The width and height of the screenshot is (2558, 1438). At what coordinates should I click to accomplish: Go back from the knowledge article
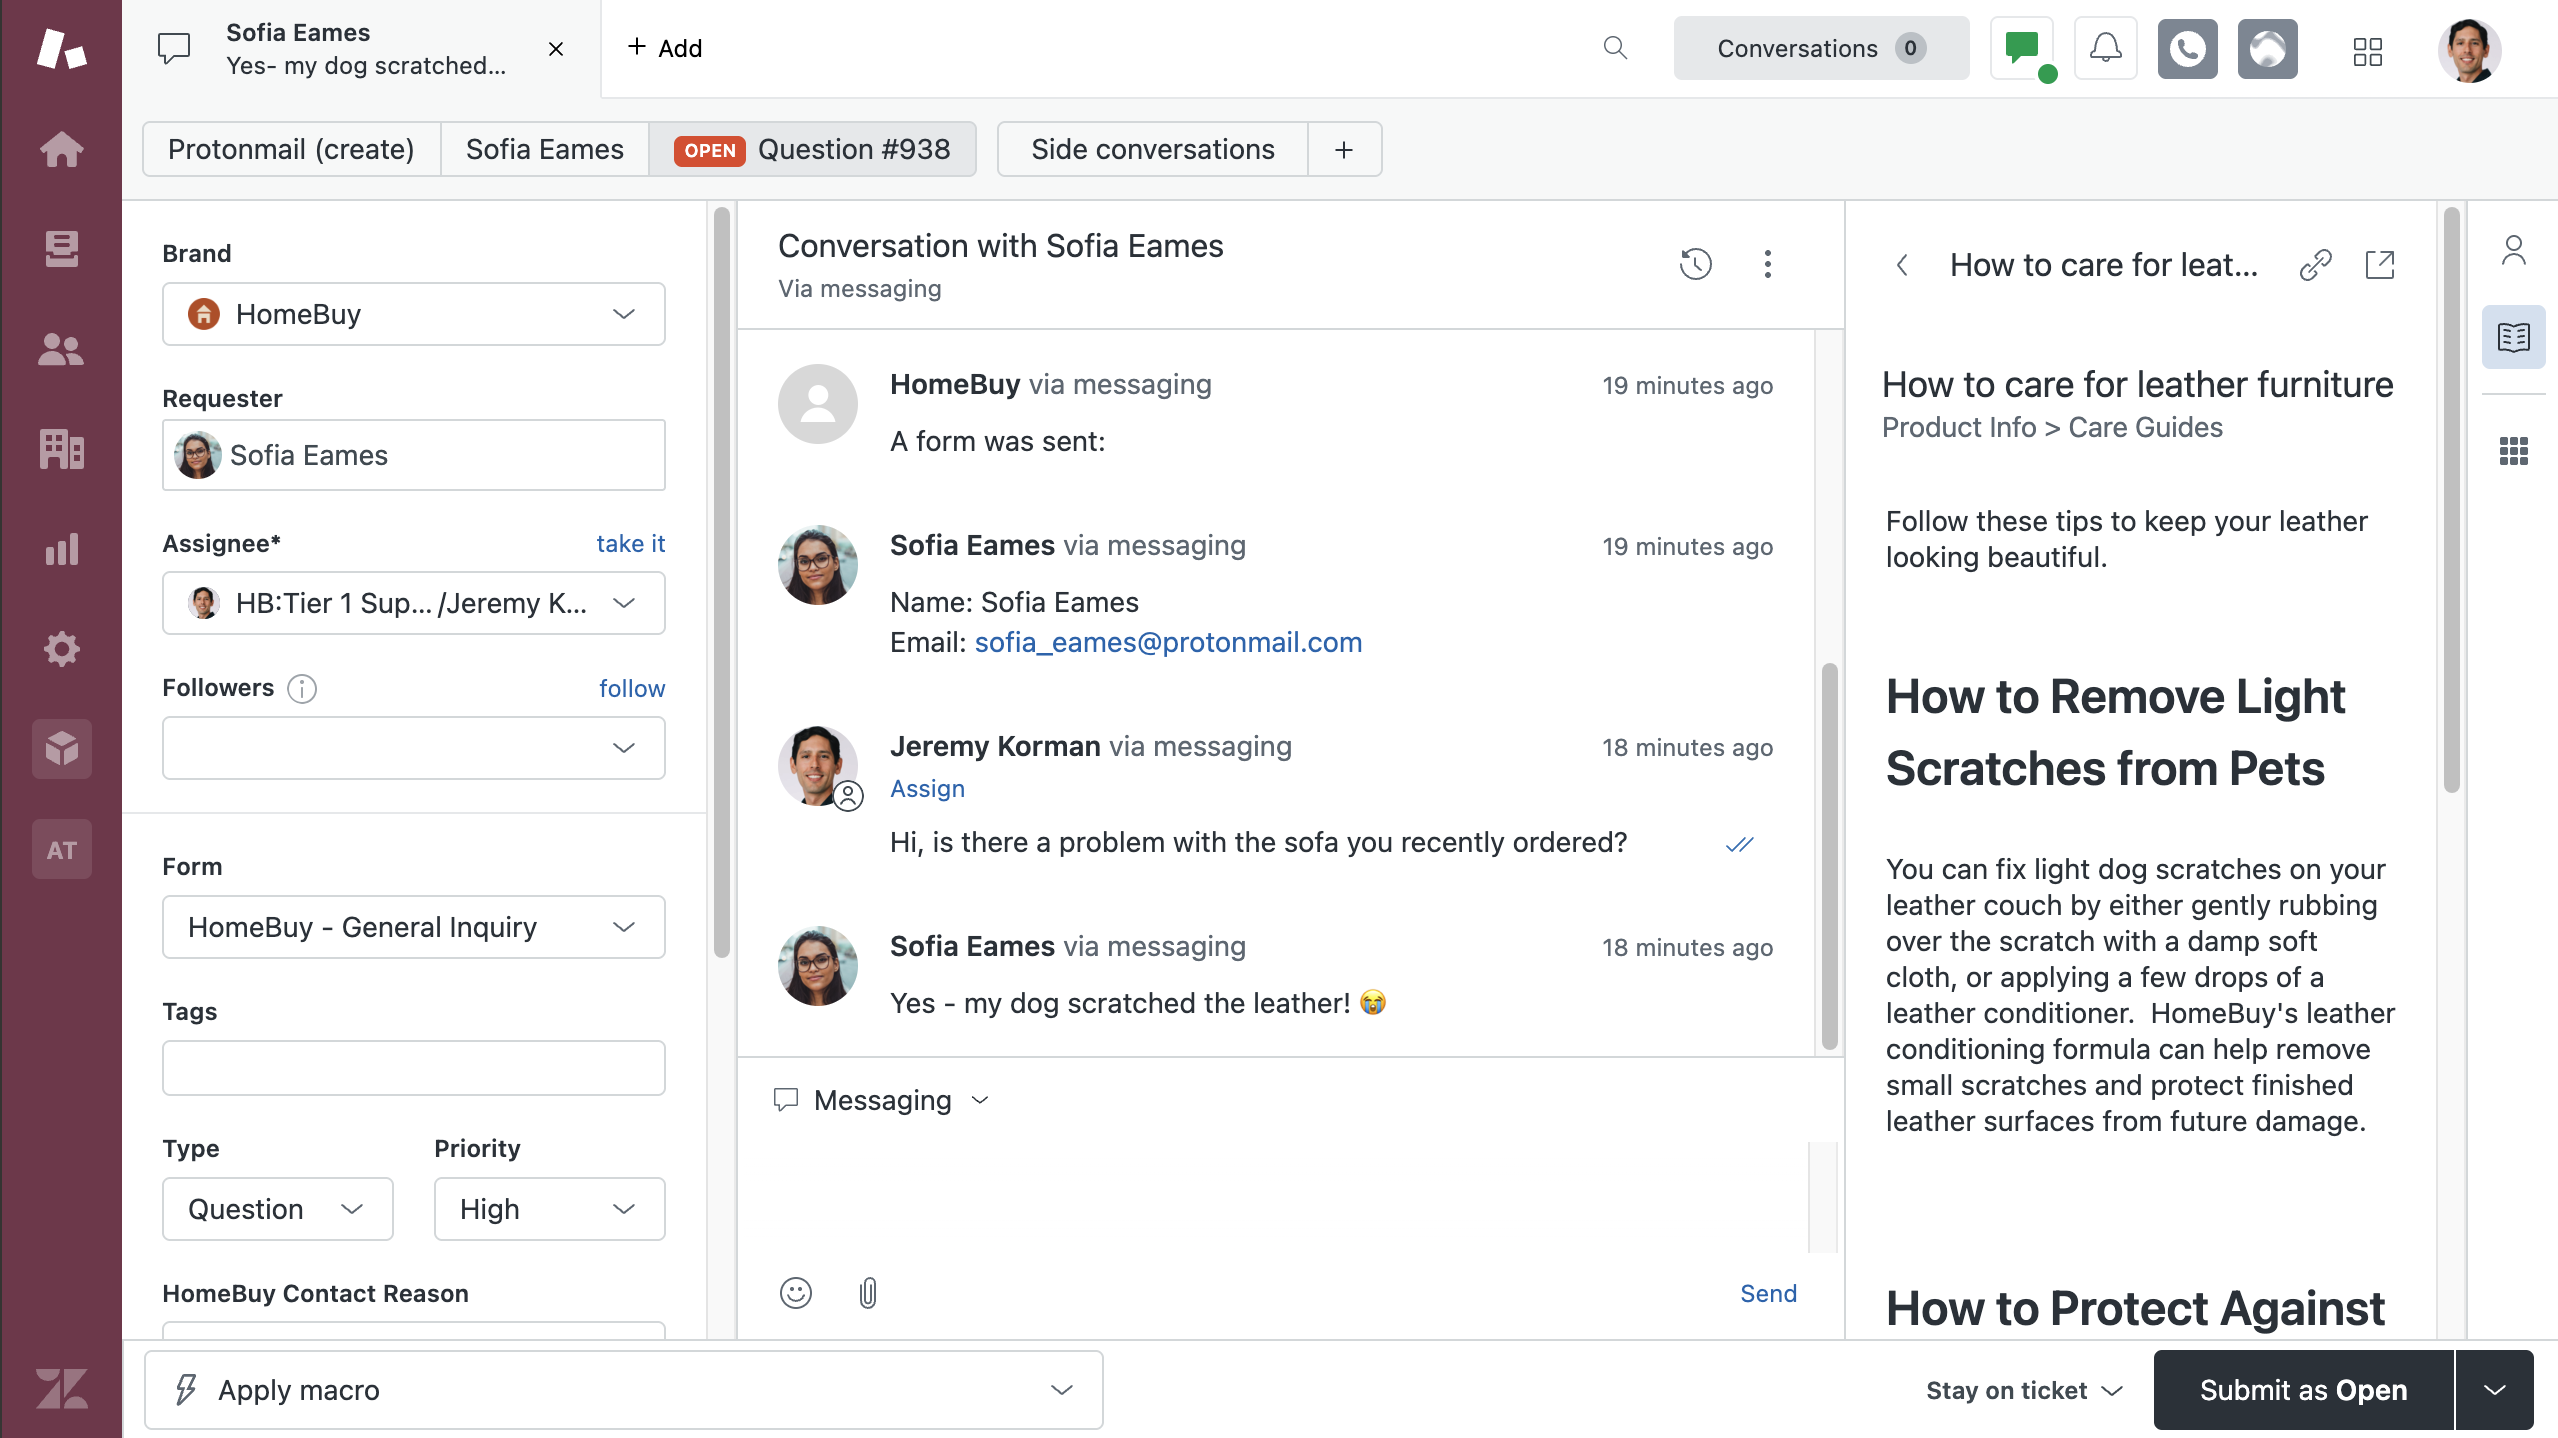point(1902,265)
